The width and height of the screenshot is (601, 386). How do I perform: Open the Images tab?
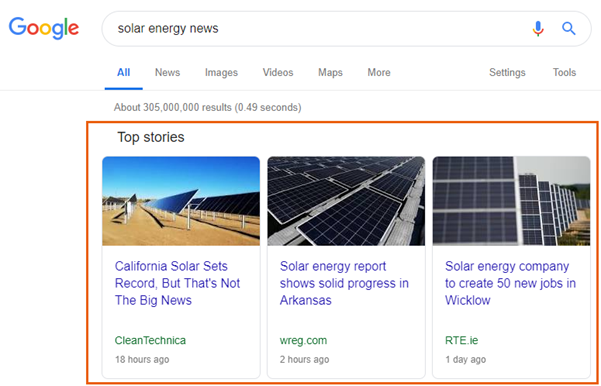[x=221, y=72]
